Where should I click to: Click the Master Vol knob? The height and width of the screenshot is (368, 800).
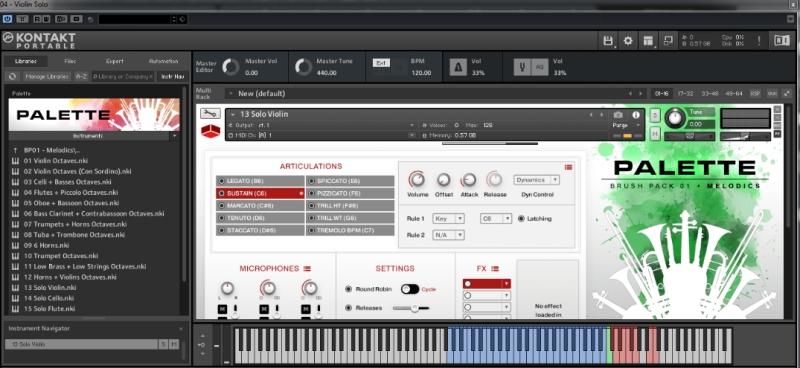231,67
